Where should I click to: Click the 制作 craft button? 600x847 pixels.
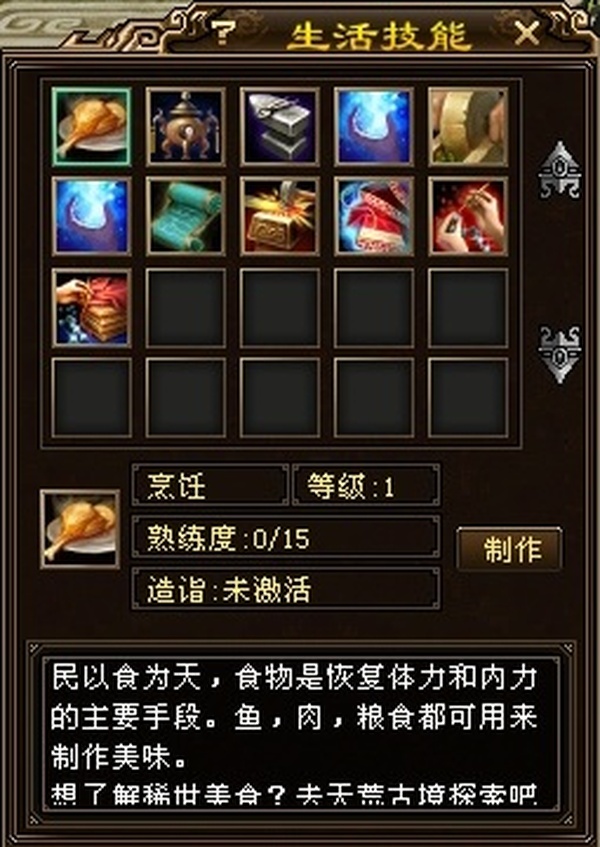coord(509,549)
